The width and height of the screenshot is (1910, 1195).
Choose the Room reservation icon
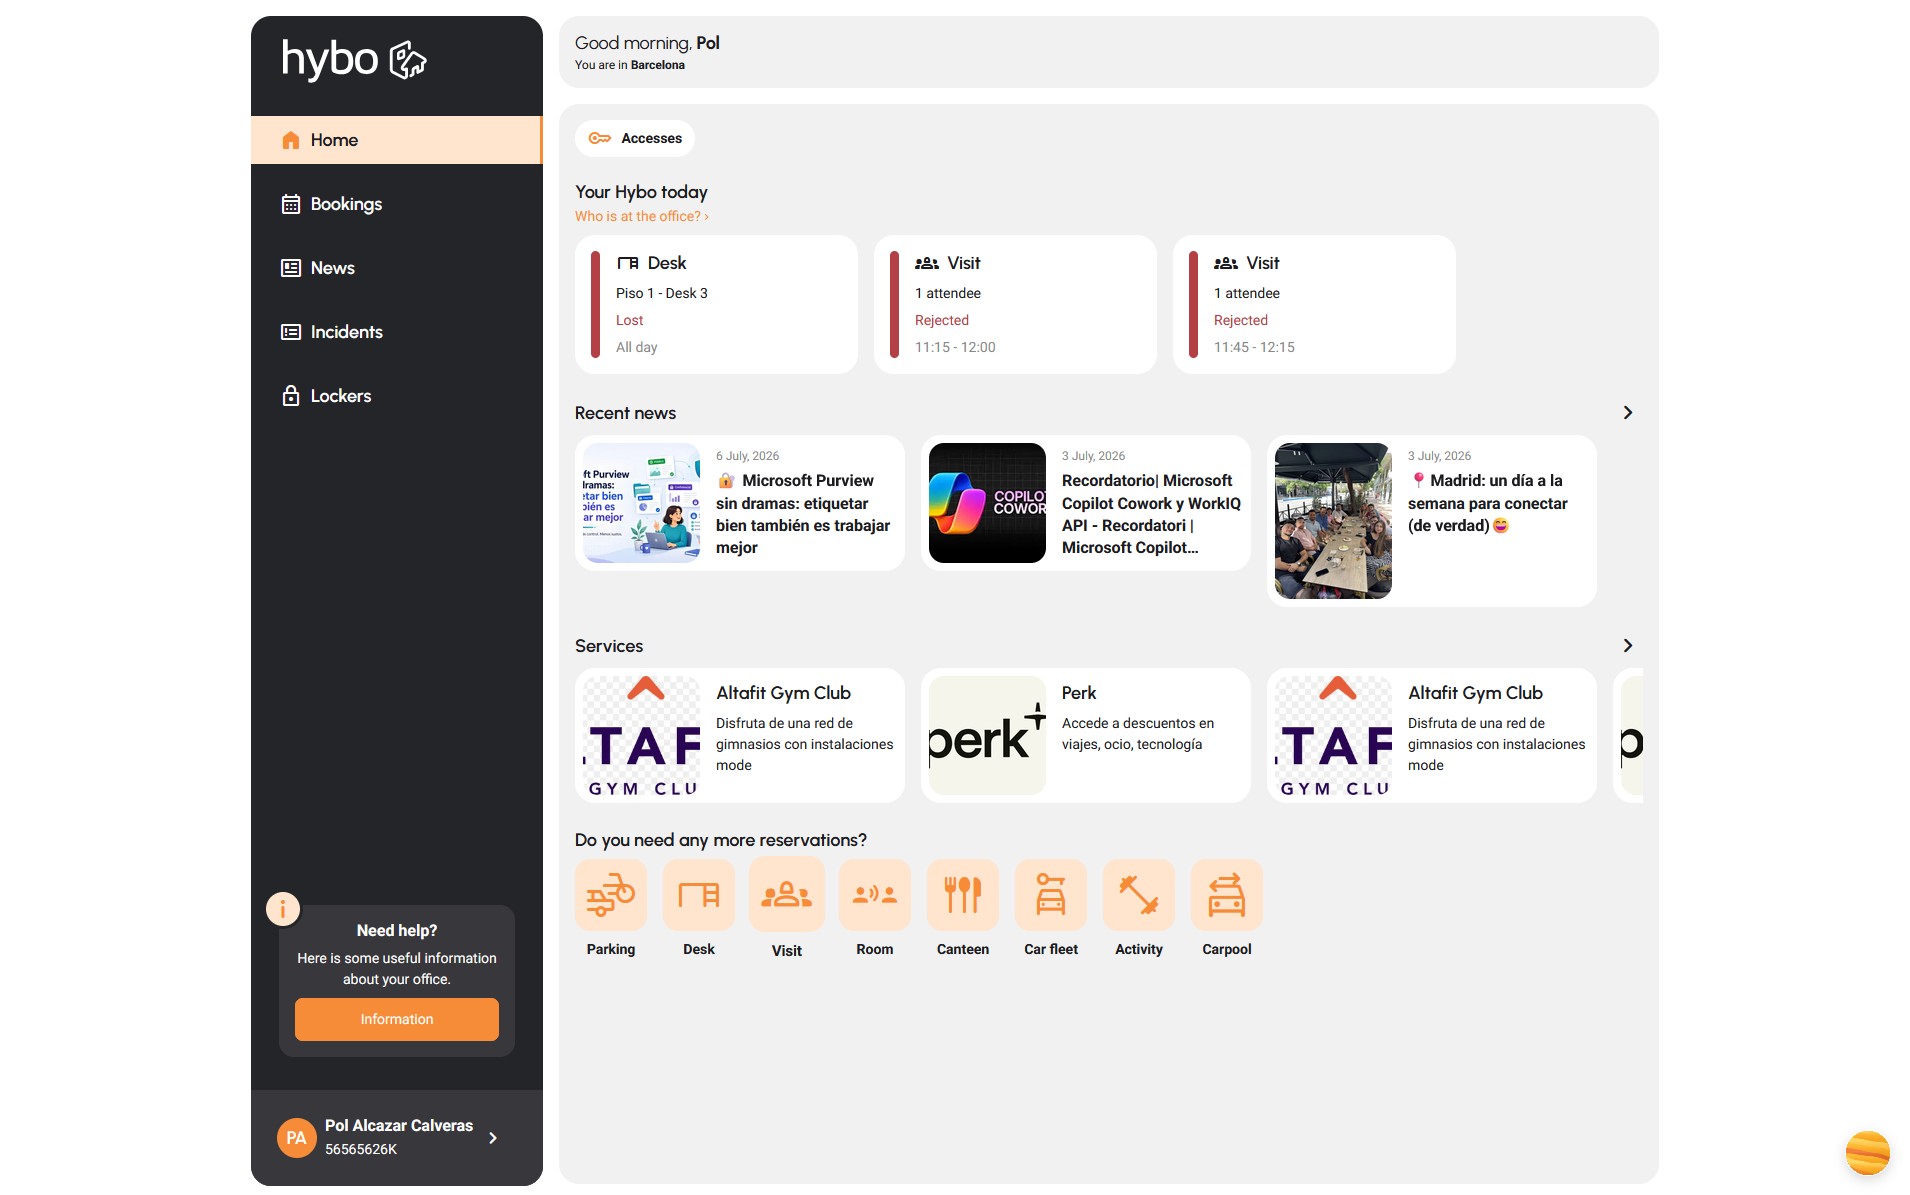tap(874, 895)
